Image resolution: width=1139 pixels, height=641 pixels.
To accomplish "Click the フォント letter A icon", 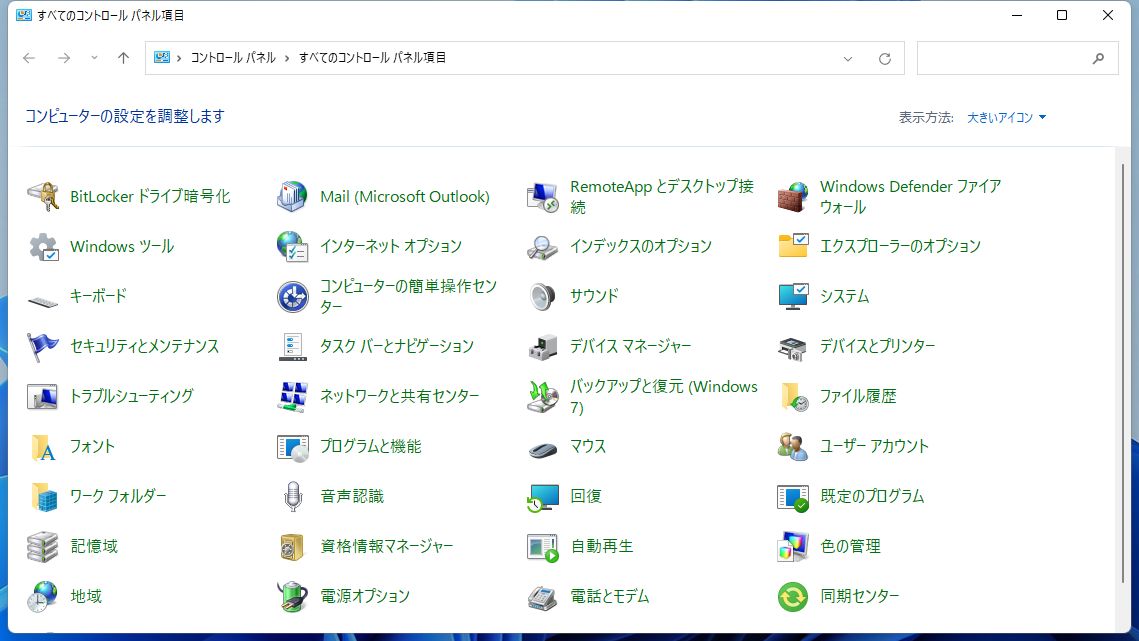I will (x=43, y=446).
